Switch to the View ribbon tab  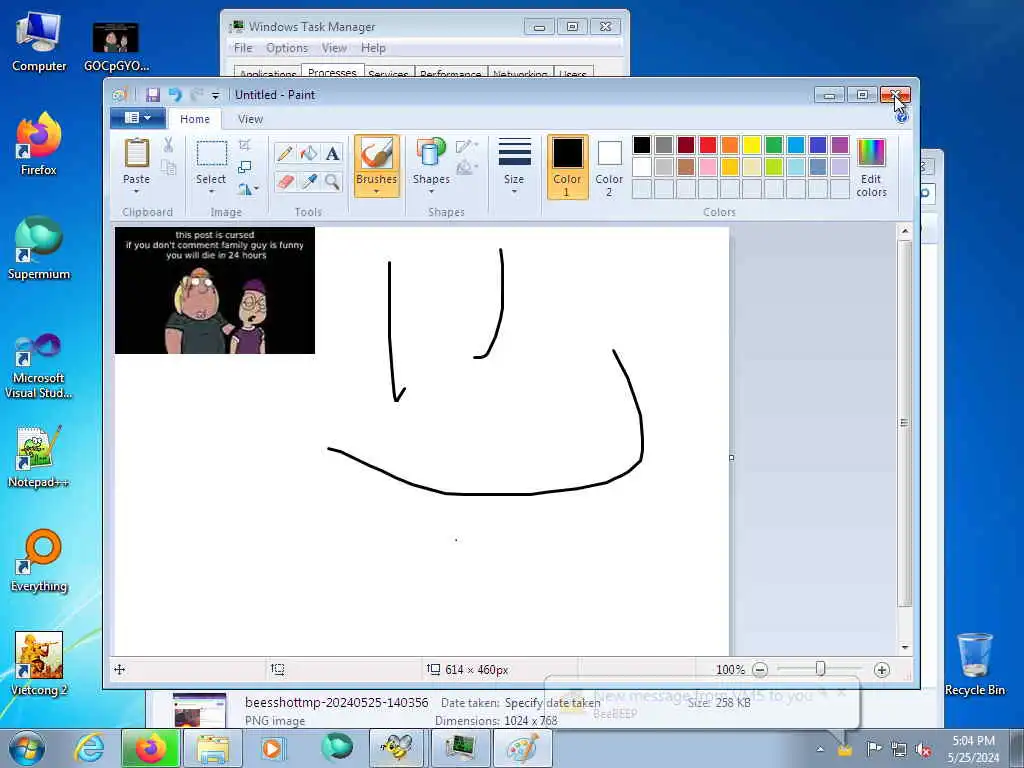pos(250,119)
